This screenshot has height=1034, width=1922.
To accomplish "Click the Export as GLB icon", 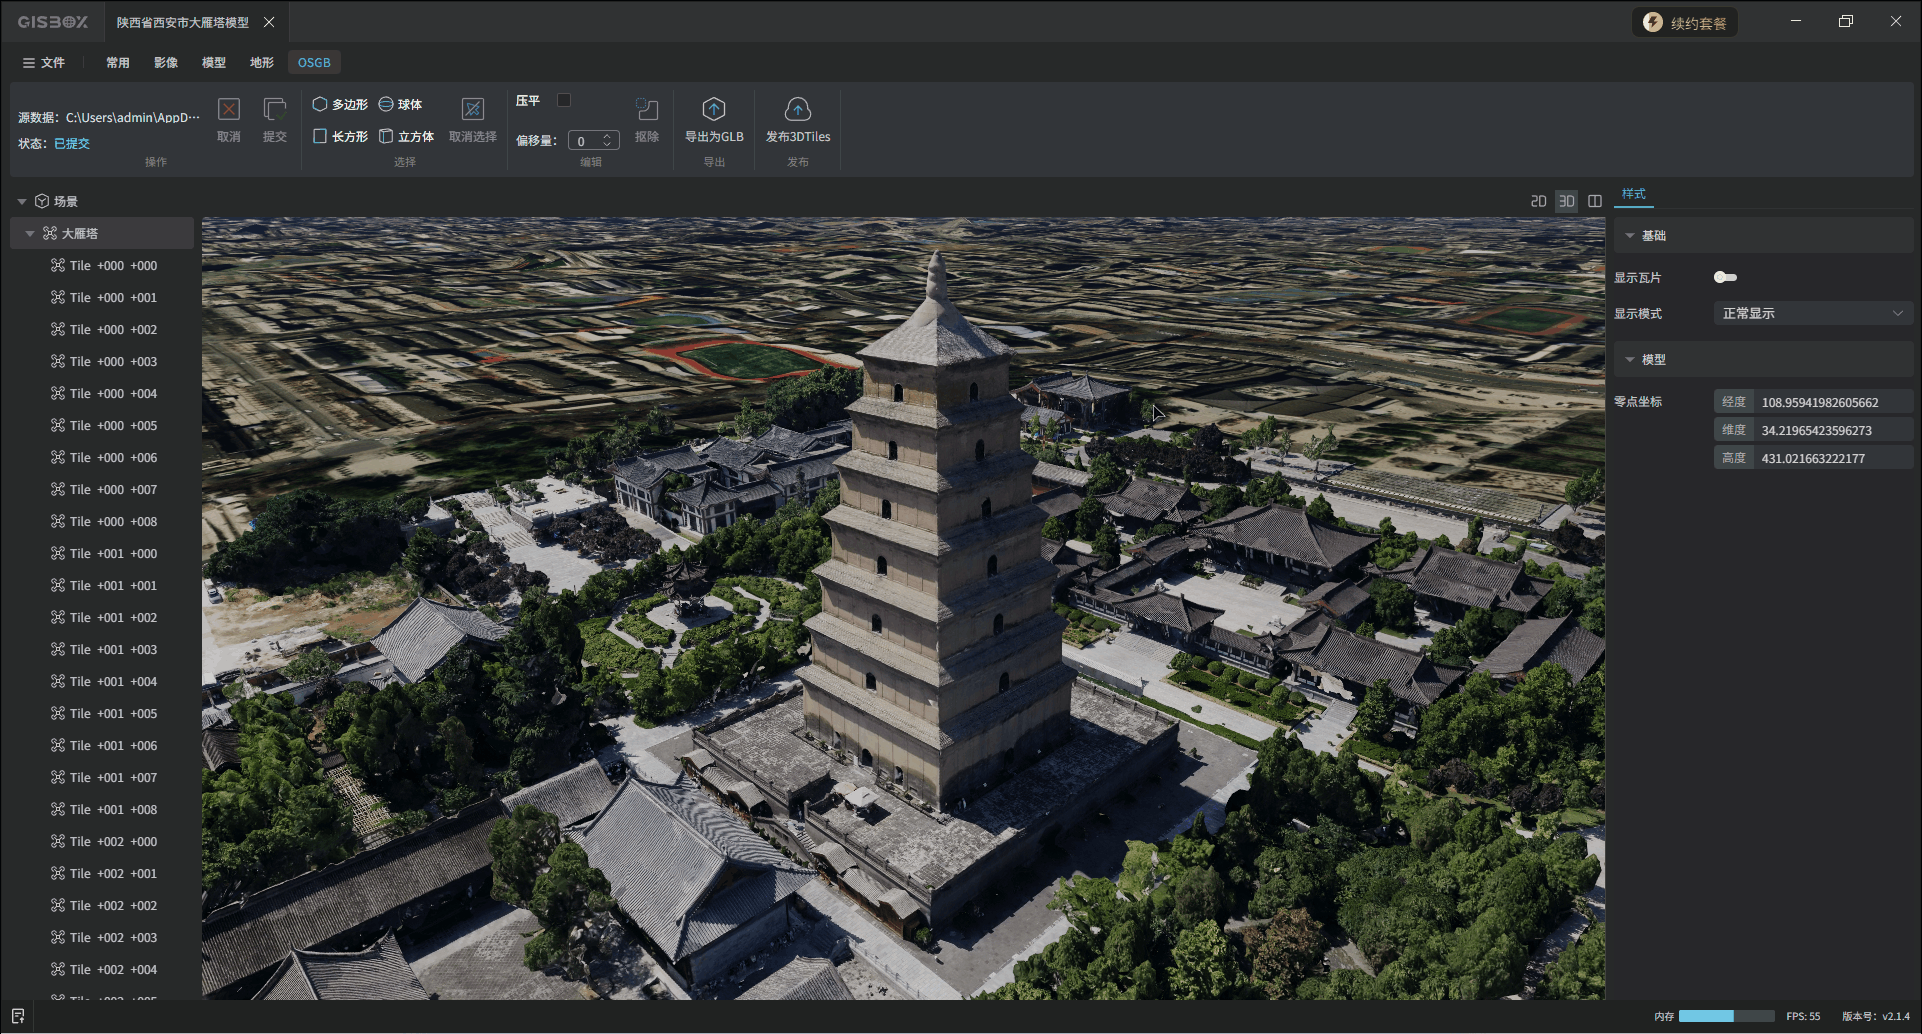I will coord(713,110).
